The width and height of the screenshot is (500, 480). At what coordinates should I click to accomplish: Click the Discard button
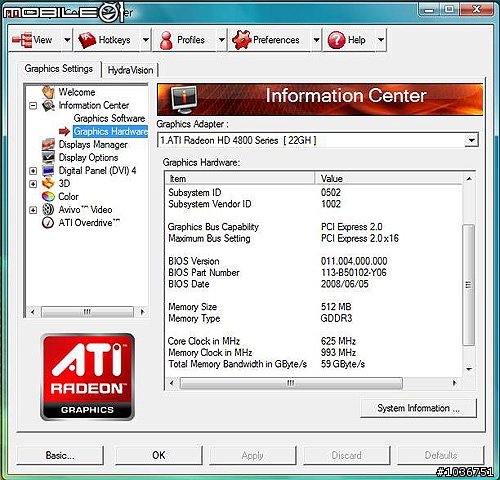[x=346, y=455]
